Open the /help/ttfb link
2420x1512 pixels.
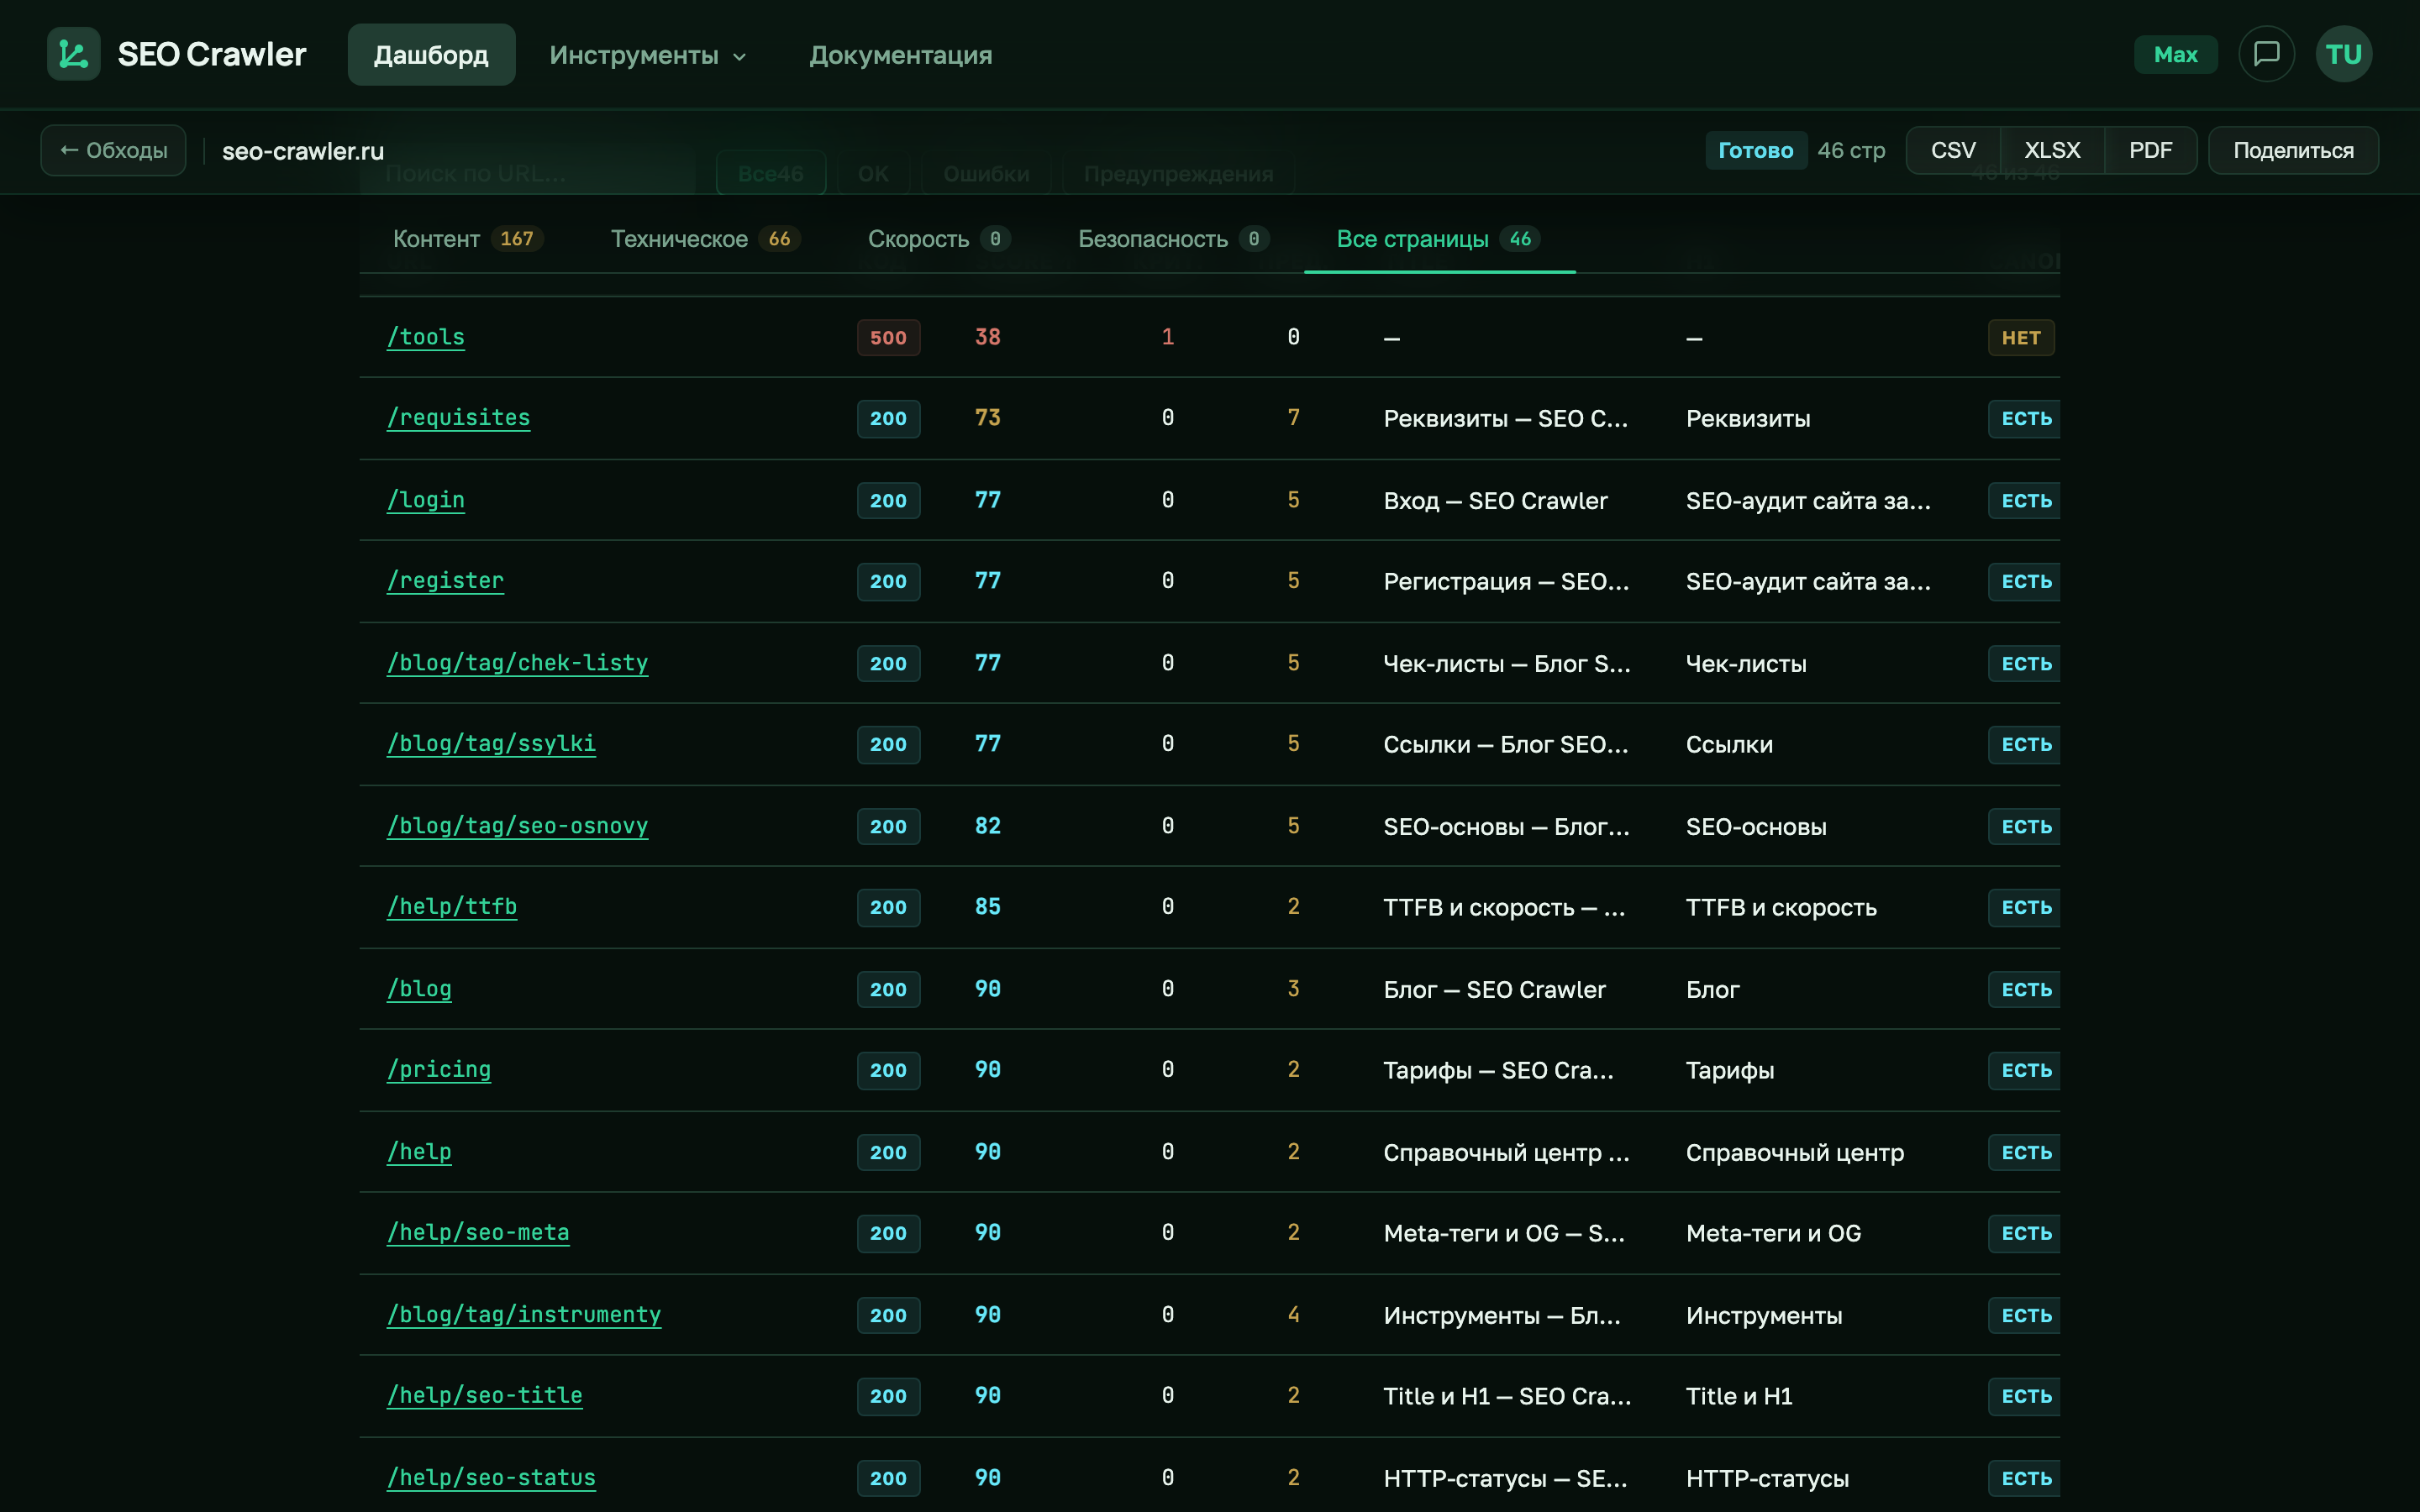[x=452, y=907]
